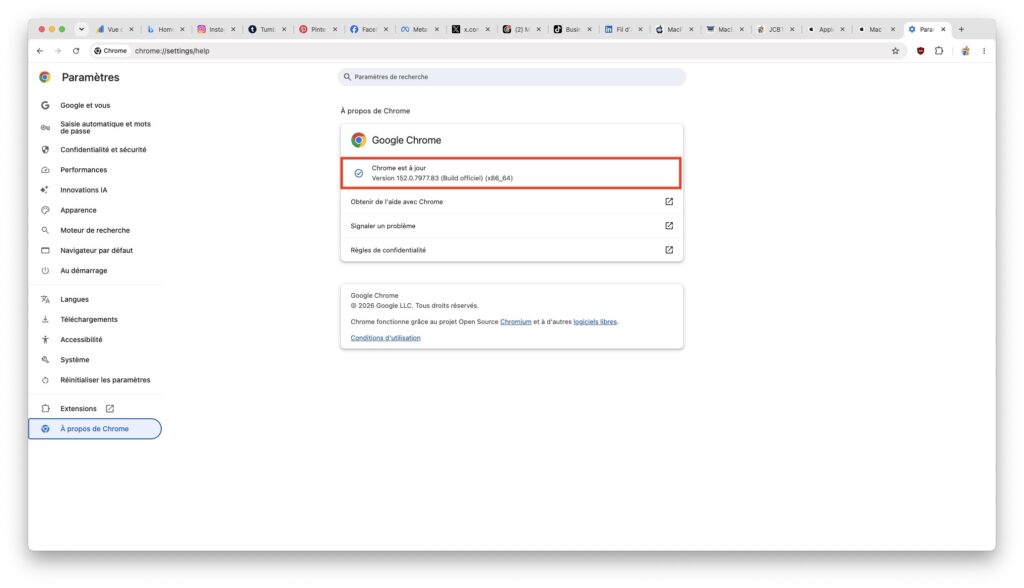
Task: Open the red shield extension icon
Action: [920, 51]
